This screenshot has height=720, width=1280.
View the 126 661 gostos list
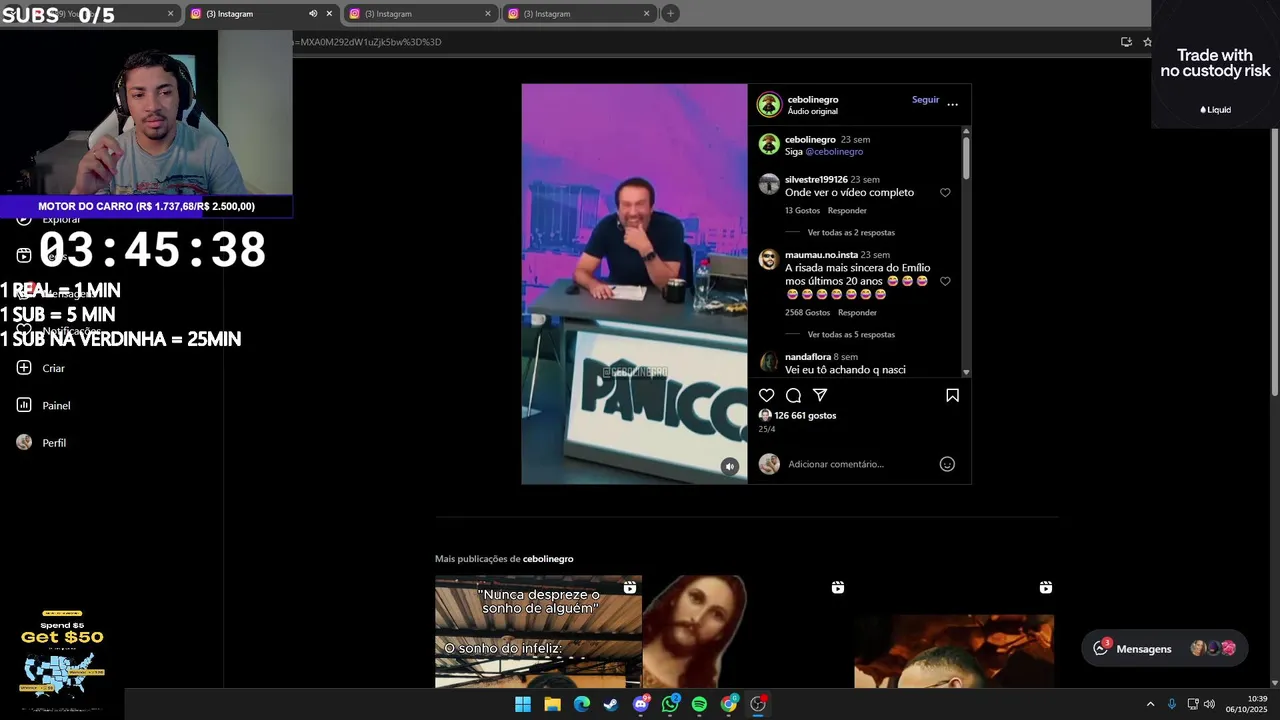805,415
